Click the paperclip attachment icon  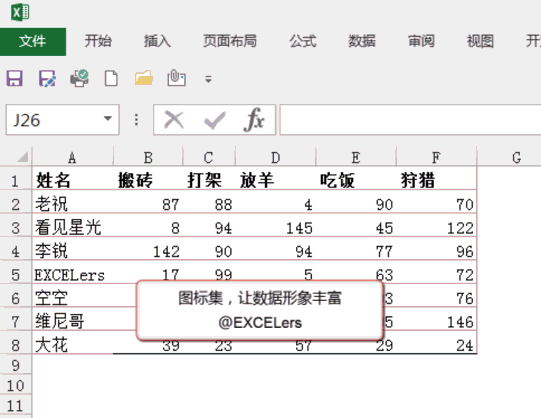click(176, 78)
